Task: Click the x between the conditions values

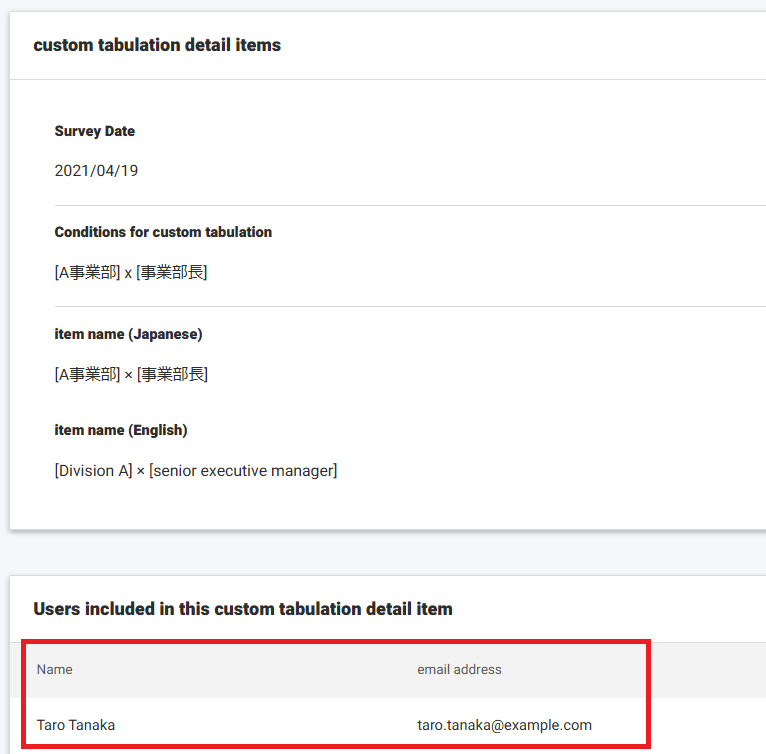Action: coord(128,273)
